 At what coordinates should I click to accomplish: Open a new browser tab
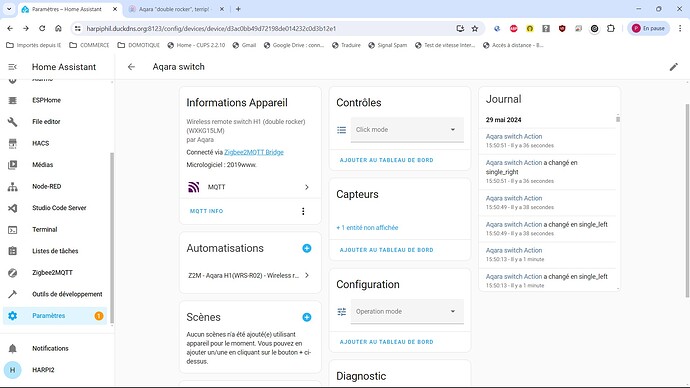click(238, 9)
